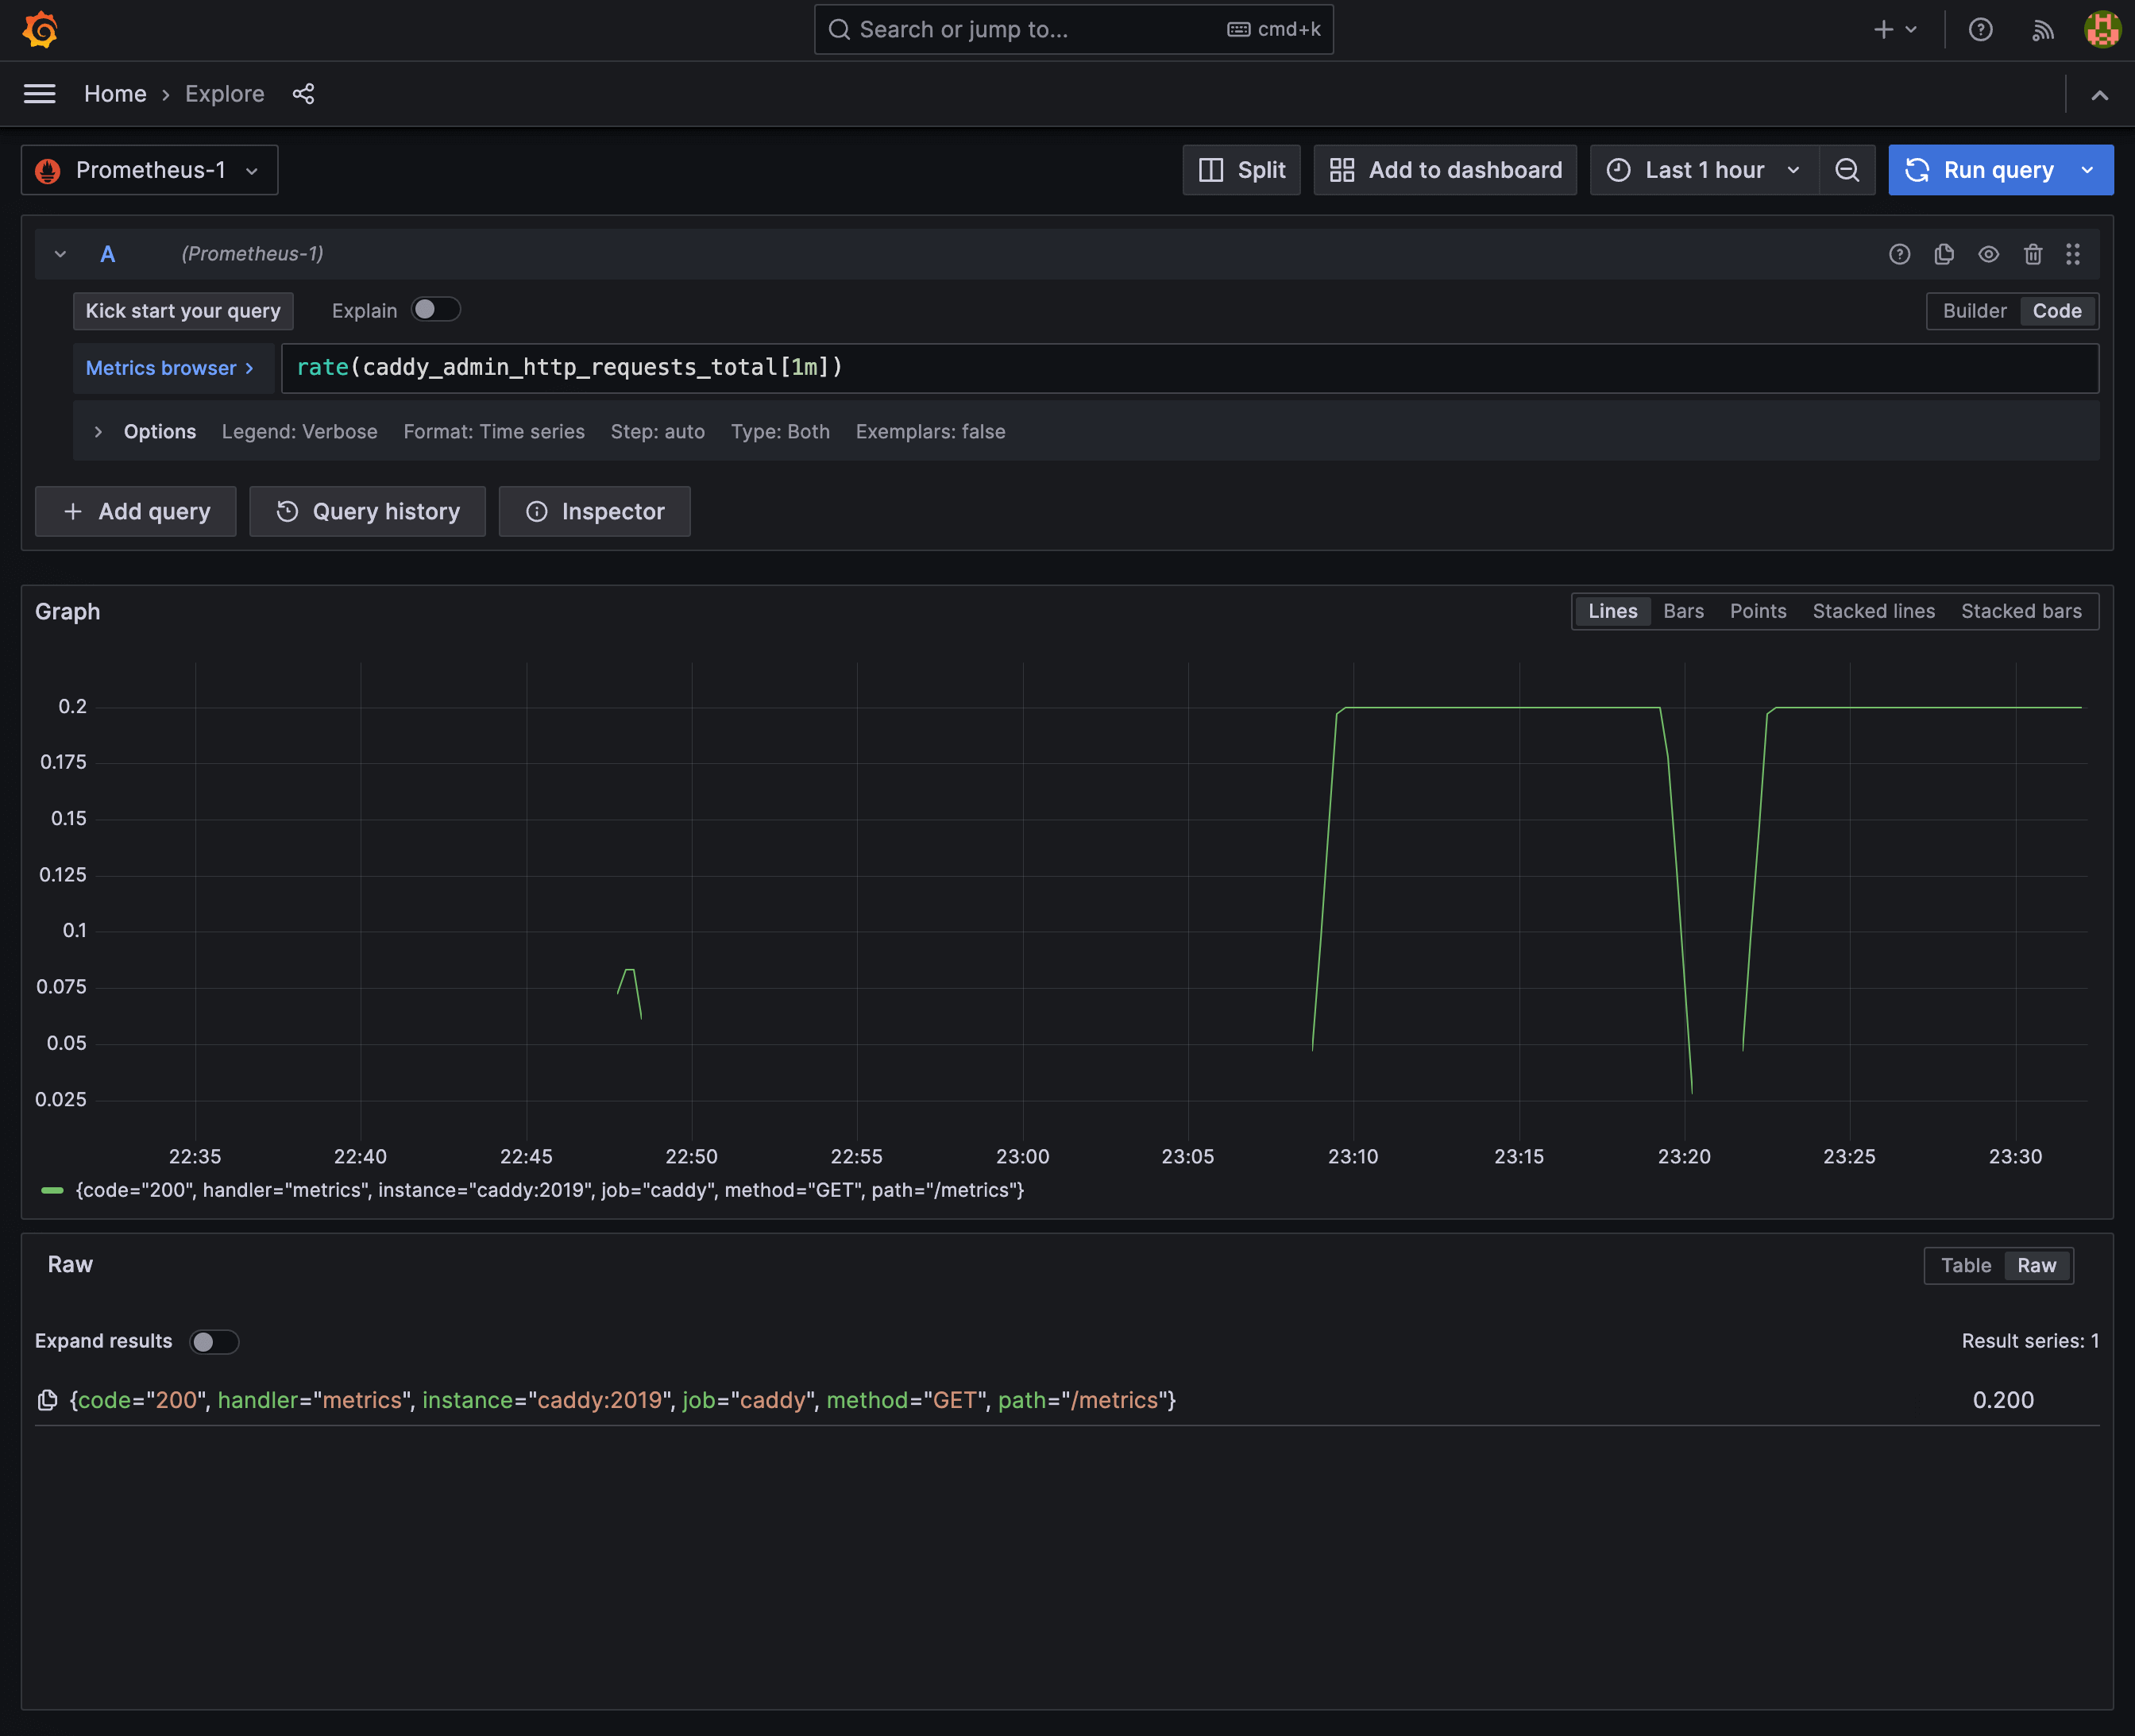Image resolution: width=2135 pixels, height=1736 pixels.
Task: Enable Expand results in Raw section
Action: pyautogui.click(x=214, y=1341)
